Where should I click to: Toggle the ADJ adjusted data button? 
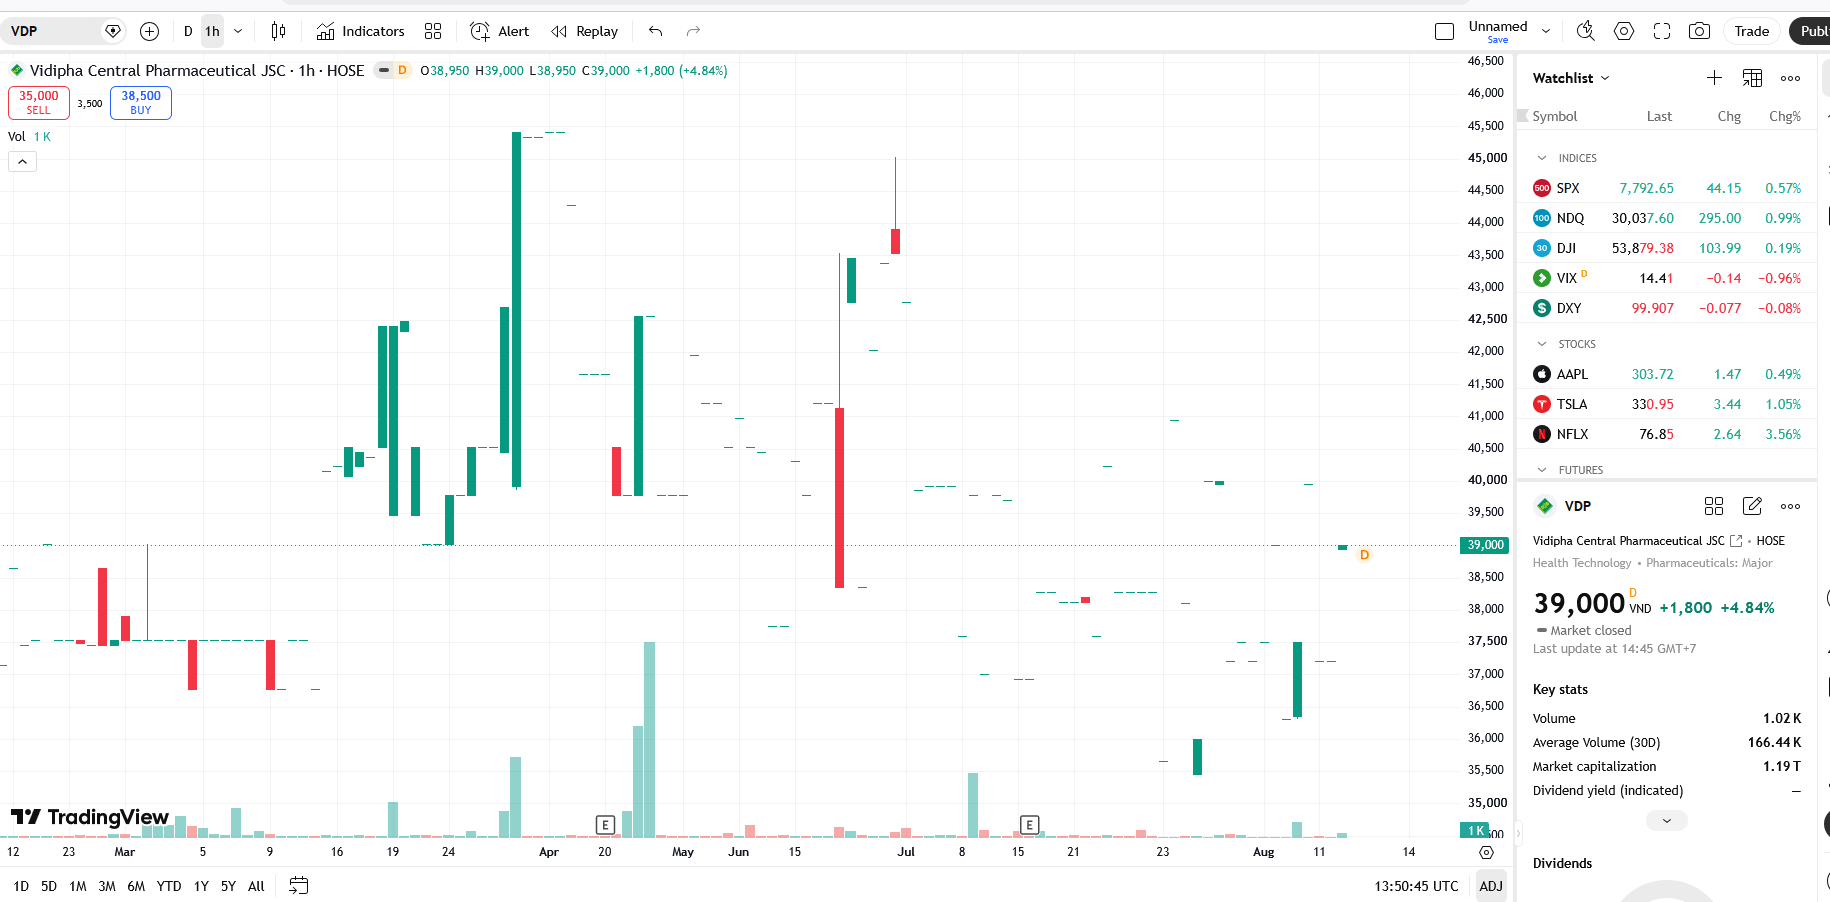coord(1491,886)
